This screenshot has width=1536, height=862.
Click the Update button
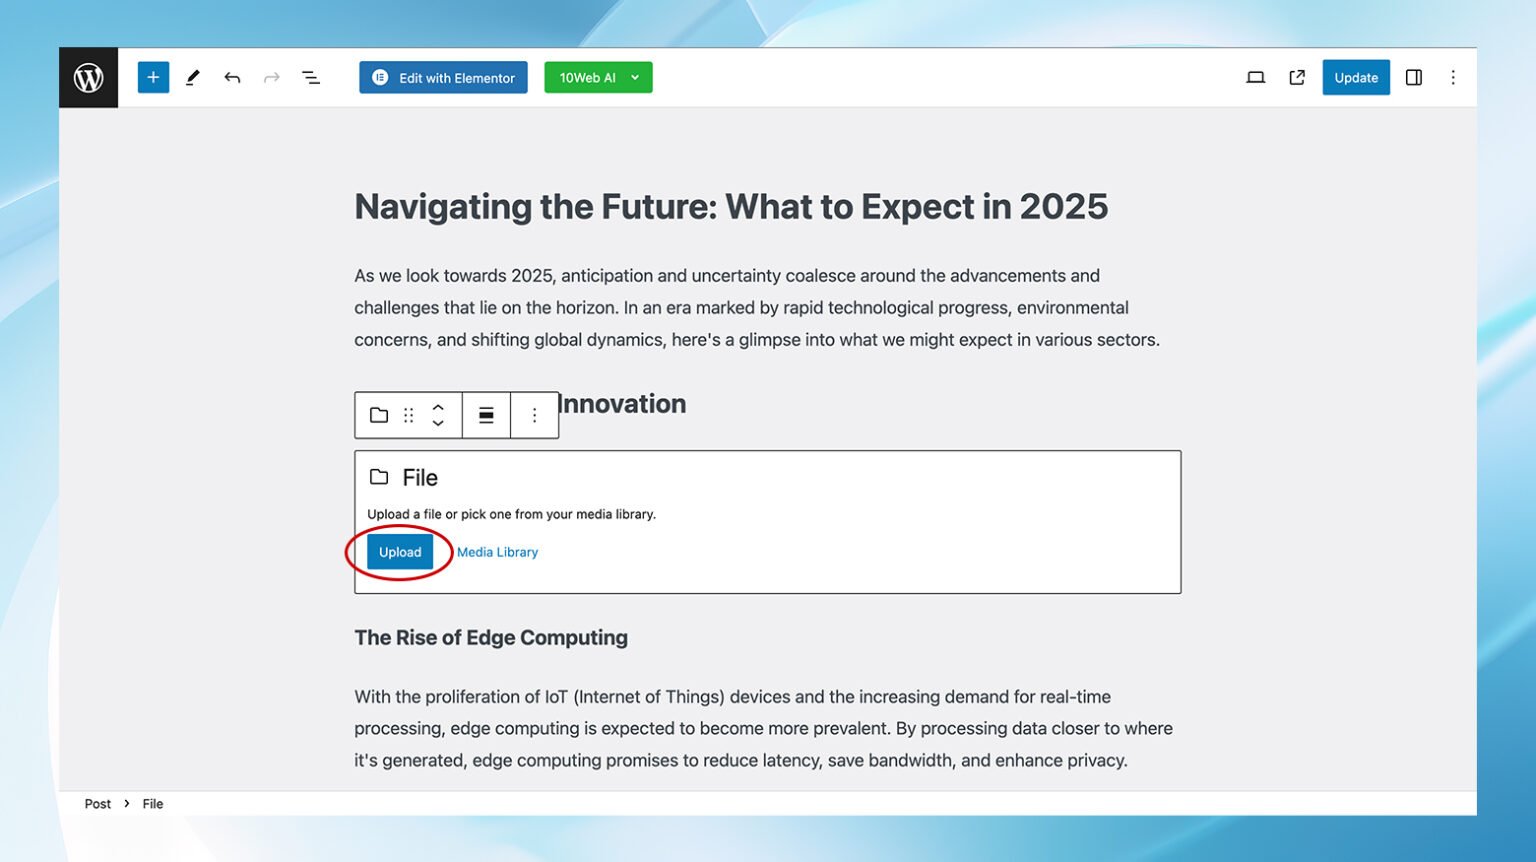point(1355,78)
